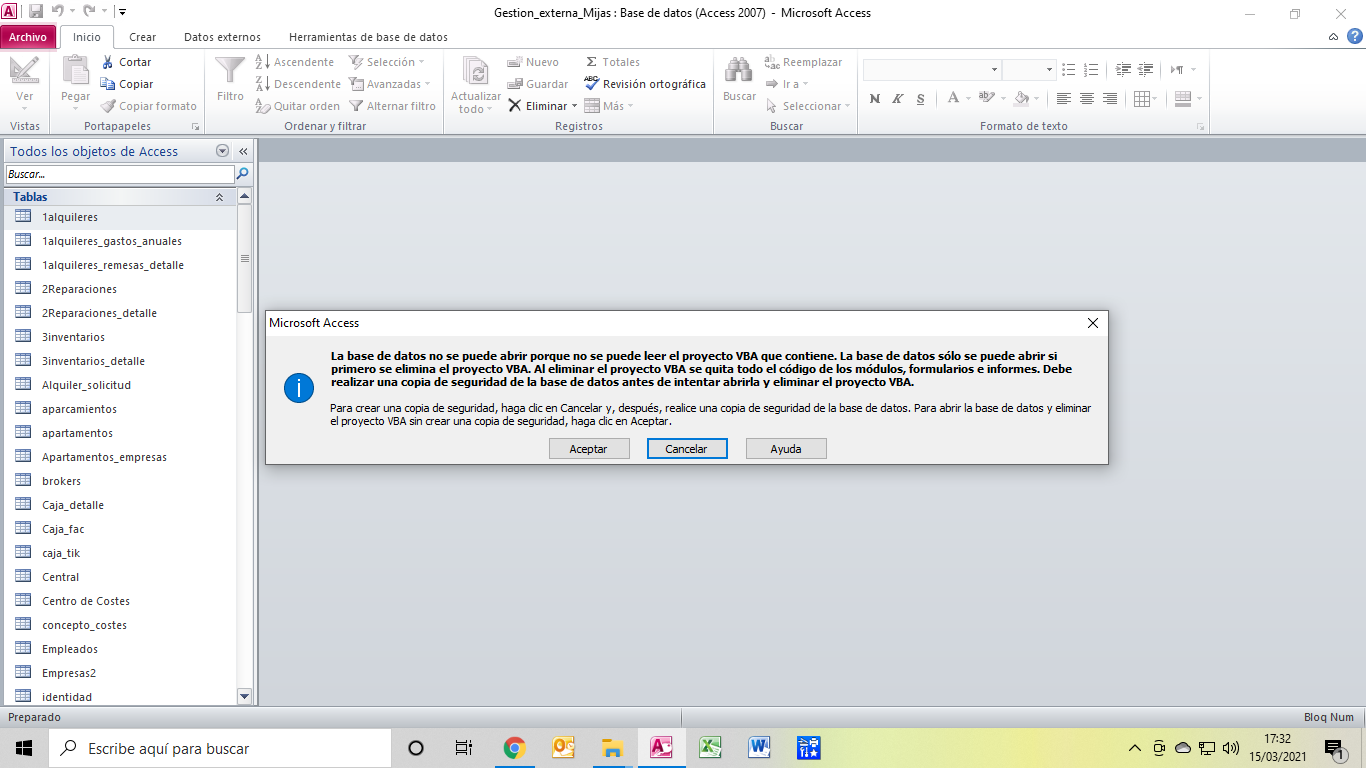Viewport: 1366px width, 768px height.
Task: Open the Más records dropdown
Action: coord(608,106)
